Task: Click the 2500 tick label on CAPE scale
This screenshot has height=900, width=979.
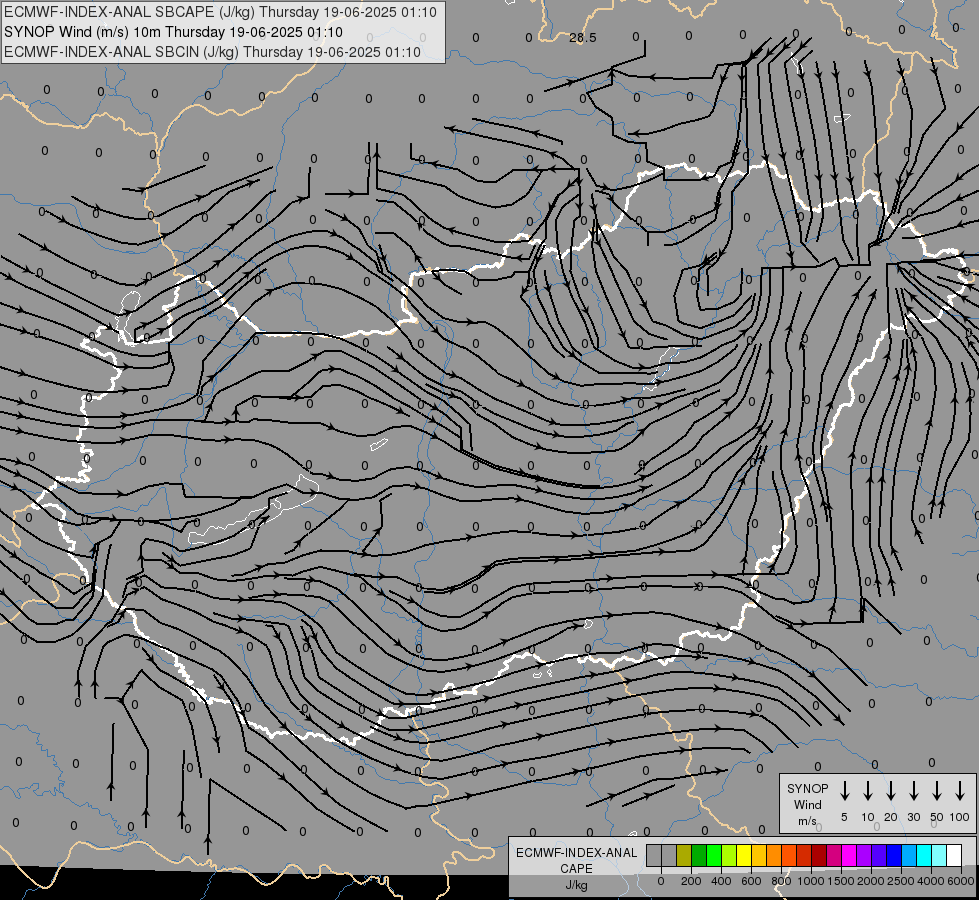Action: (x=901, y=881)
